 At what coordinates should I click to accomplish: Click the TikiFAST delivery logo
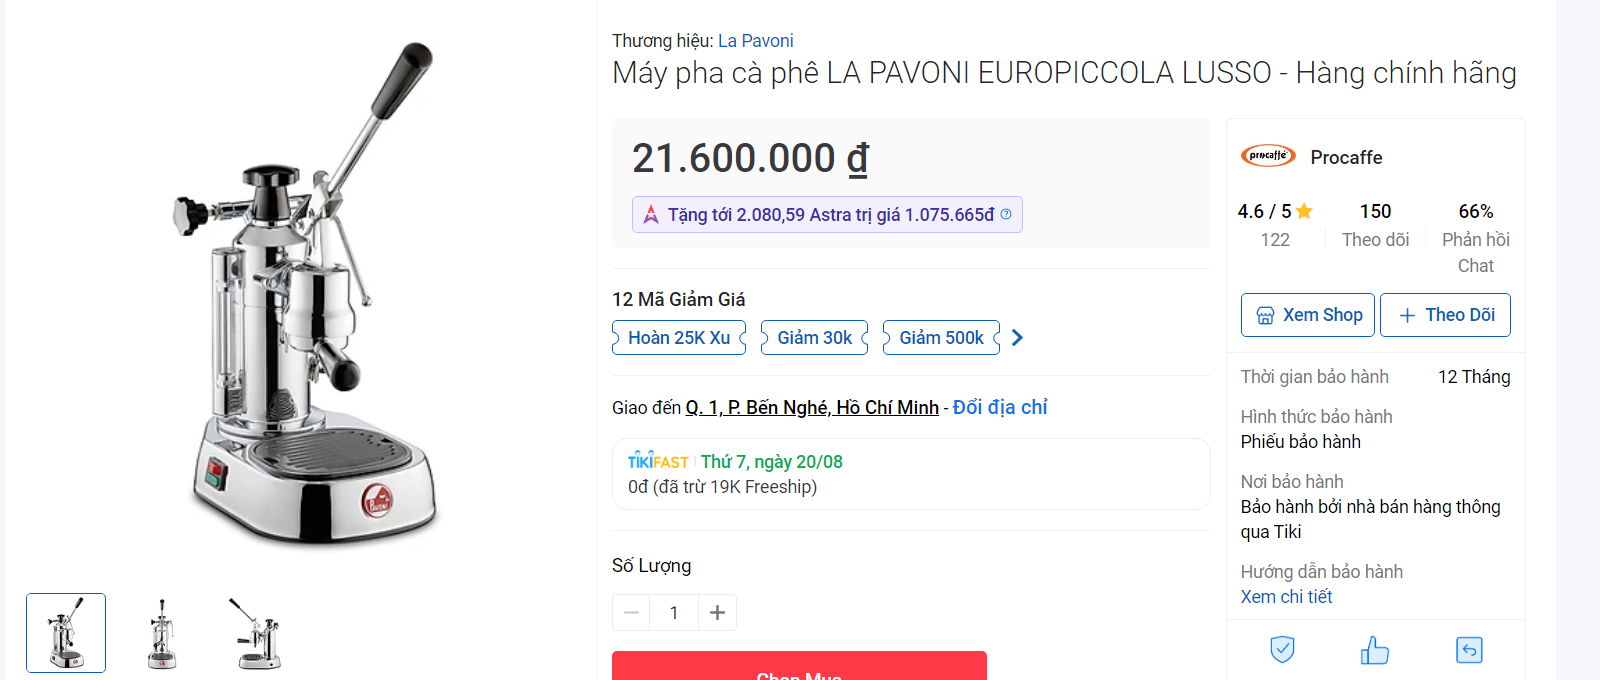(x=658, y=461)
